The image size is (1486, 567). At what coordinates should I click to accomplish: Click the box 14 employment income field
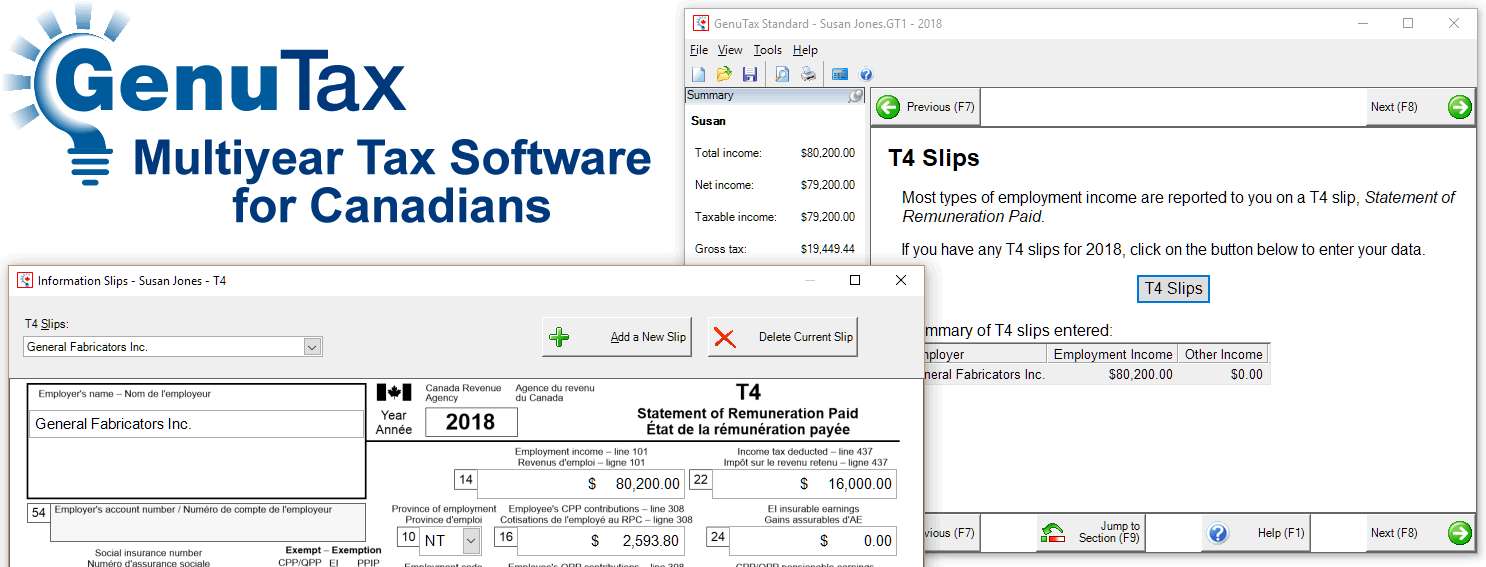pyautogui.click(x=581, y=484)
